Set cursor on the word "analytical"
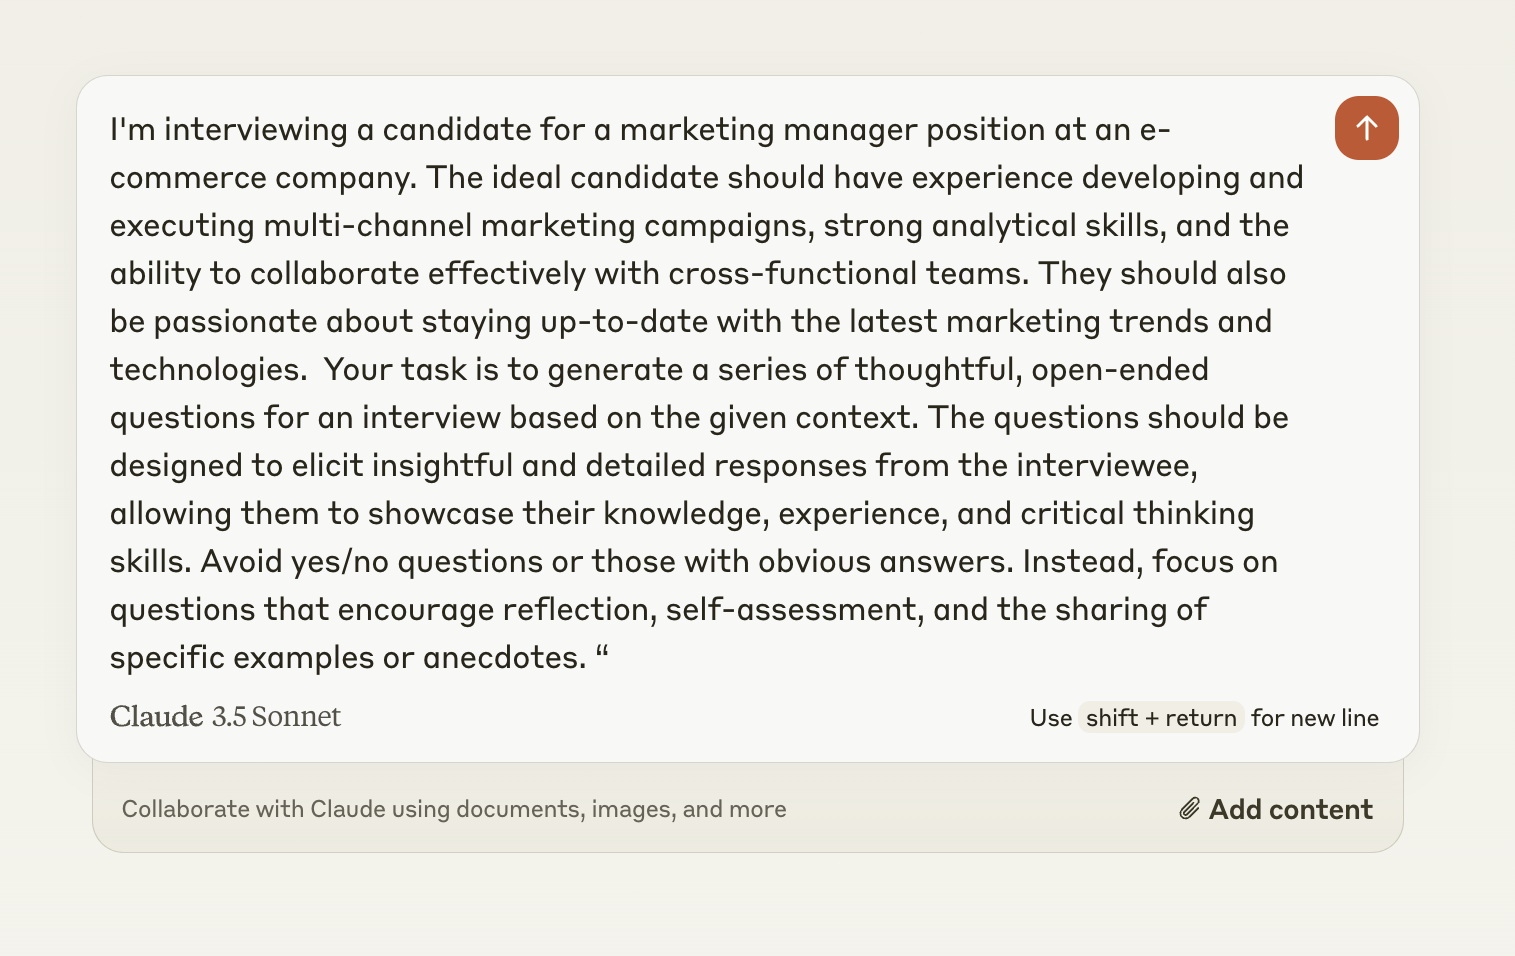Image resolution: width=1515 pixels, height=956 pixels. pyautogui.click(x=1016, y=226)
